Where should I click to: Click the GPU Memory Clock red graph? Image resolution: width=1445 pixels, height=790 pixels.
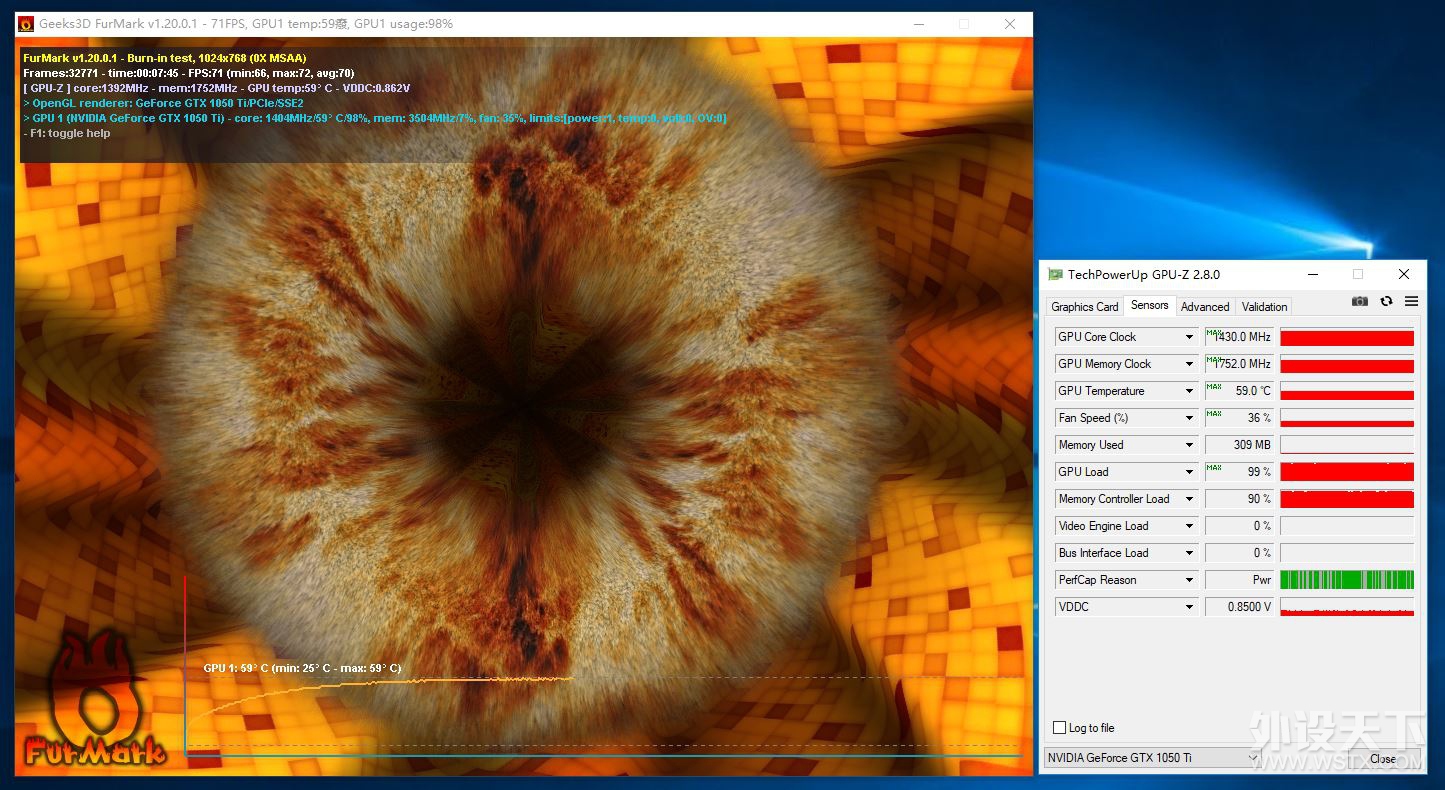pos(1347,364)
